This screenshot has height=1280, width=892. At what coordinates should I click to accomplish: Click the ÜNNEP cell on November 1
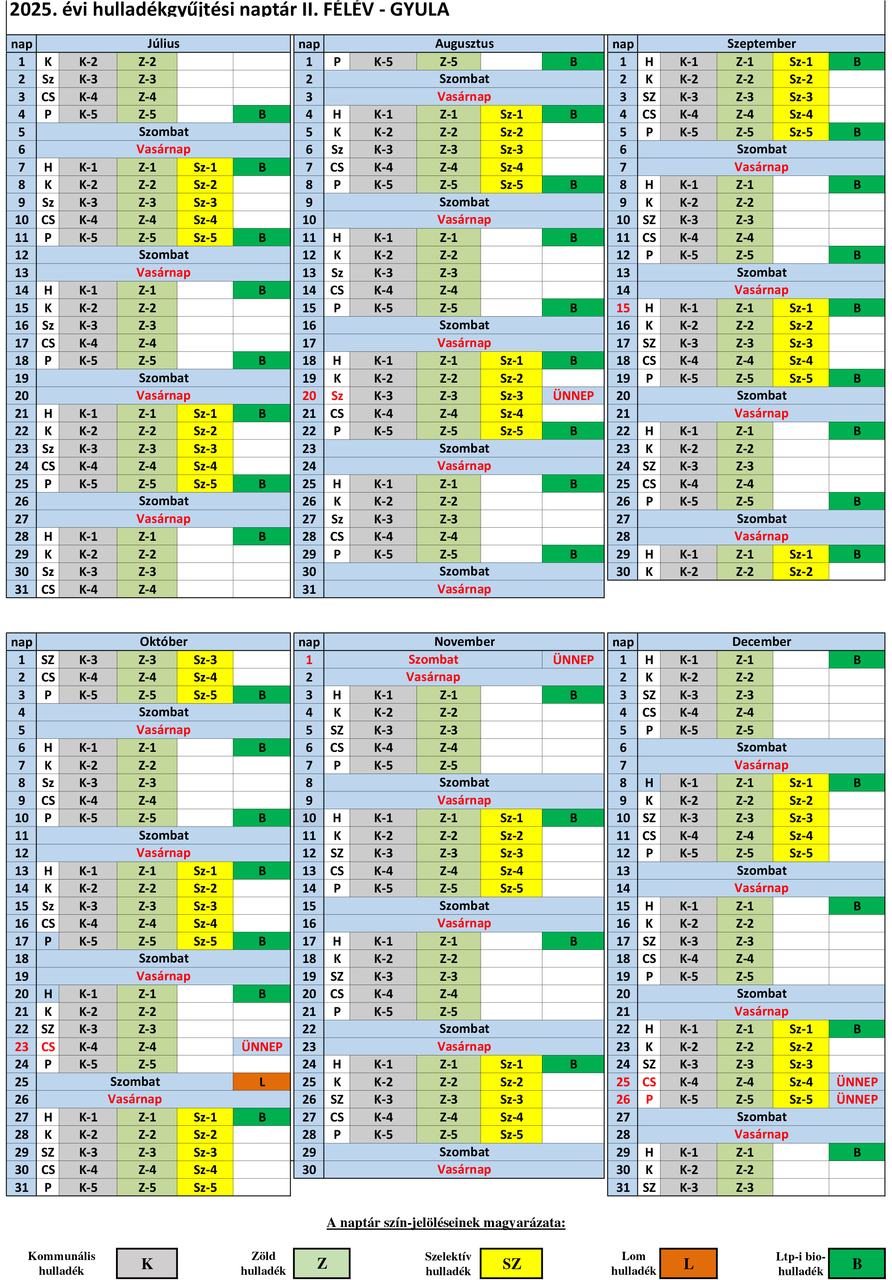click(x=573, y=660)
